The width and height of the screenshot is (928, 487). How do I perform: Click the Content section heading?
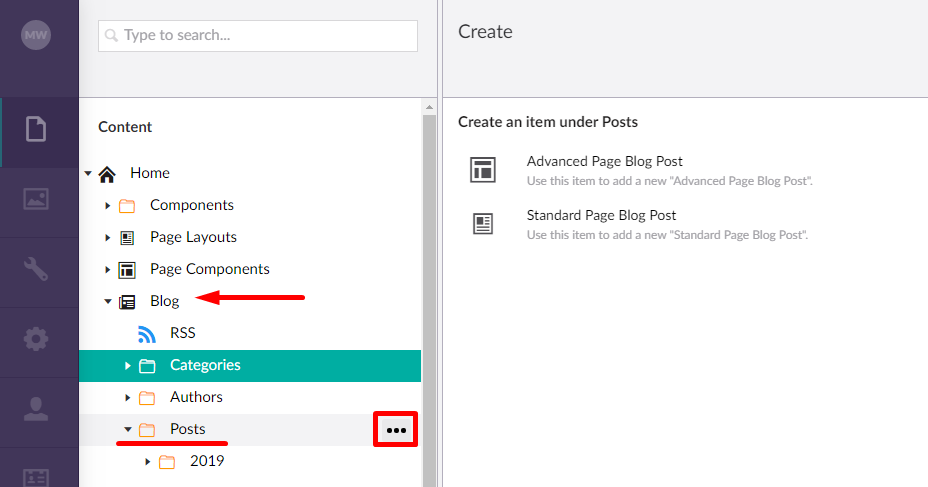pos(125,127)
